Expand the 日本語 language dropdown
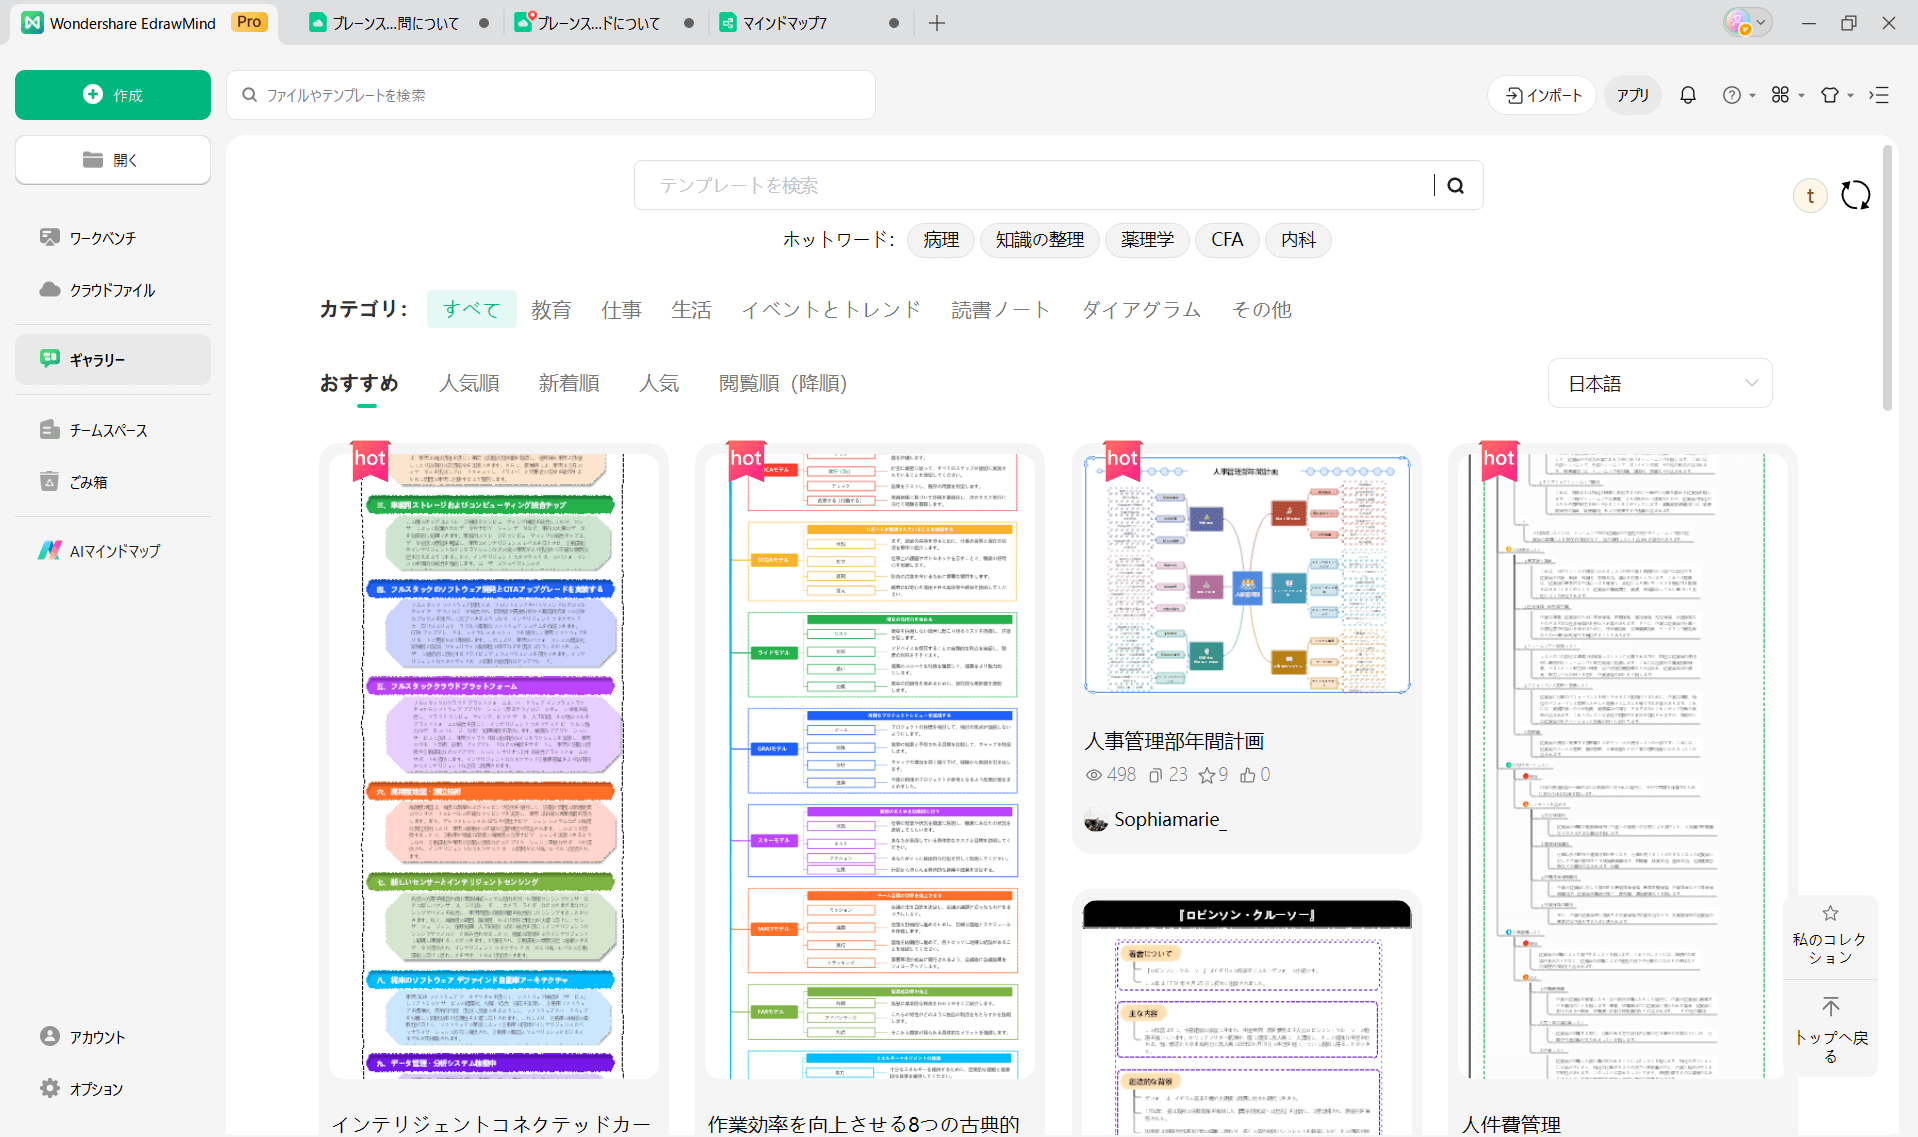This screenshot has width=1918, height=1137. 1660,384
